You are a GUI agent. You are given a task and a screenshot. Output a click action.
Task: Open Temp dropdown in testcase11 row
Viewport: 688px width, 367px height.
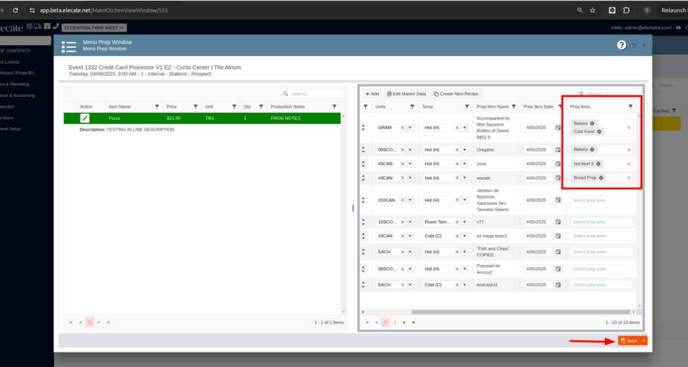click(465, 285)
